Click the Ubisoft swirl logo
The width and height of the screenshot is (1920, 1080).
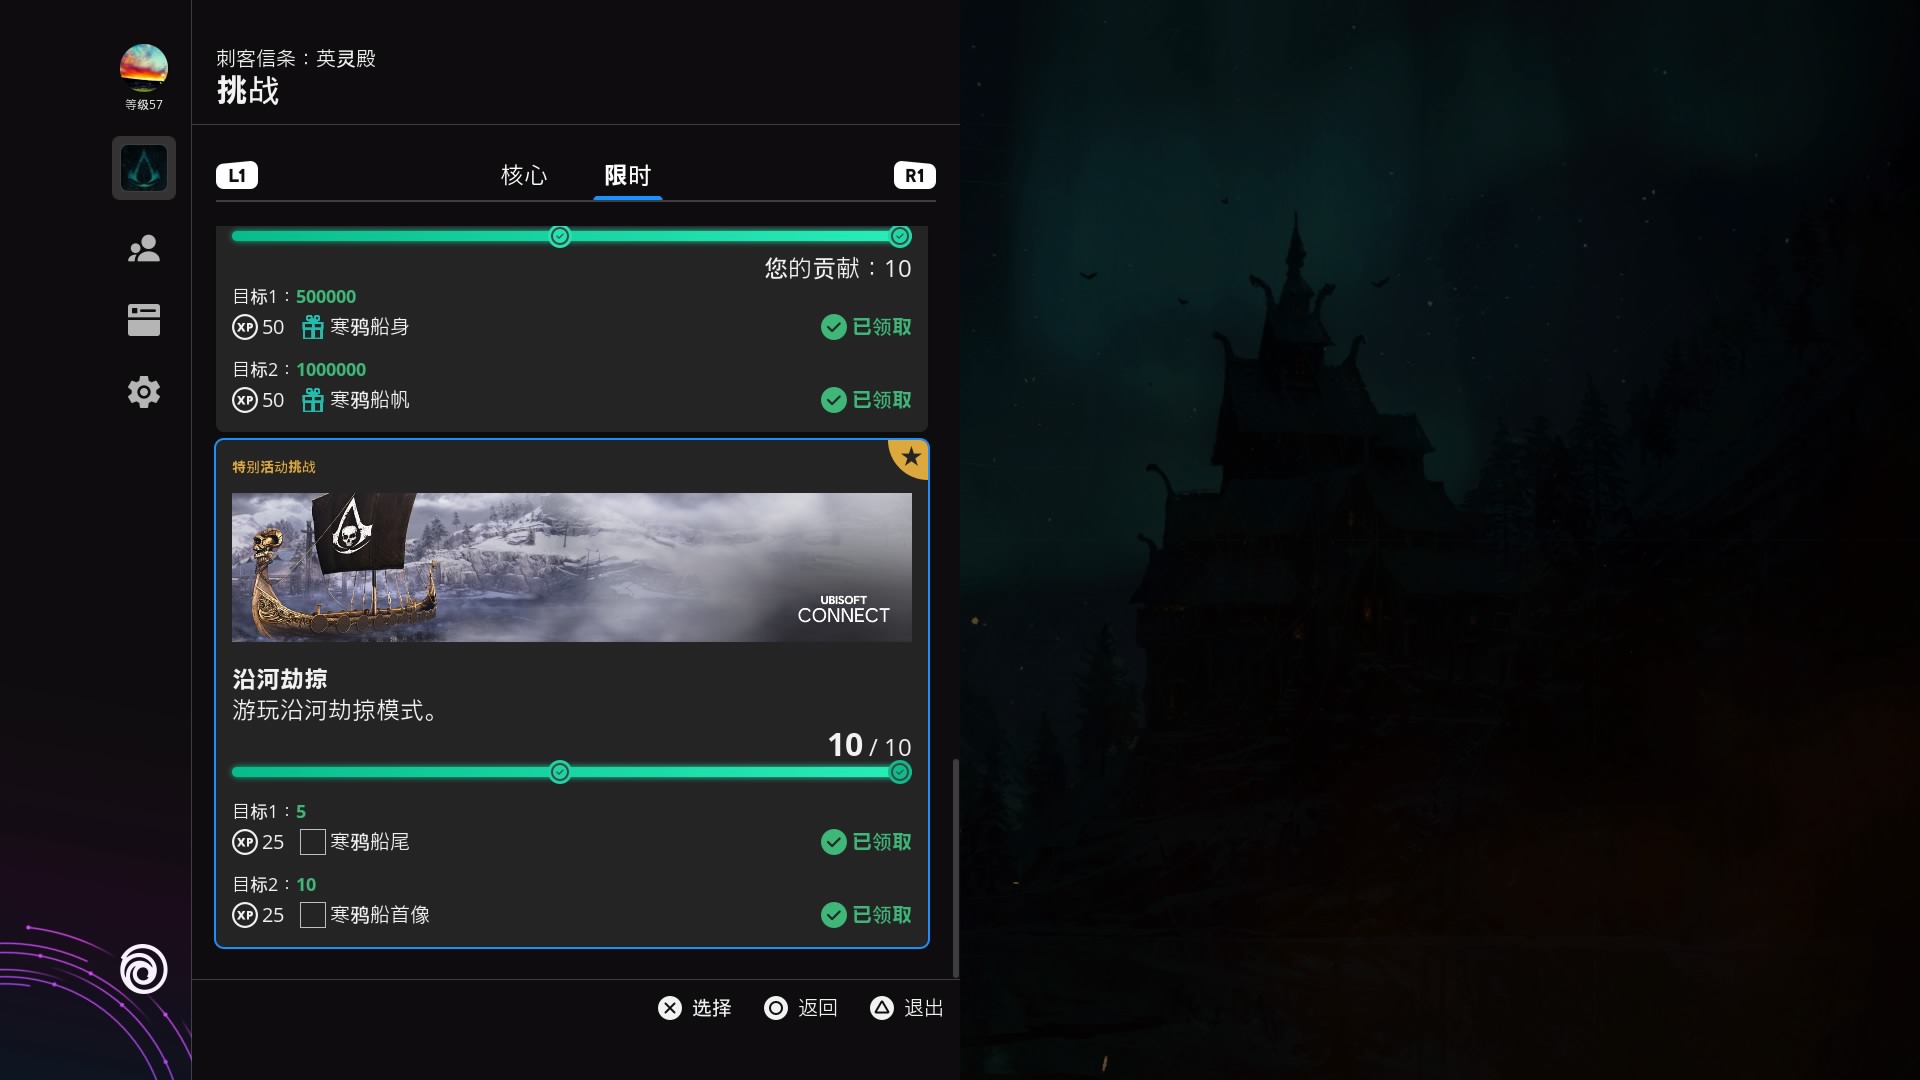click(144, 969)
